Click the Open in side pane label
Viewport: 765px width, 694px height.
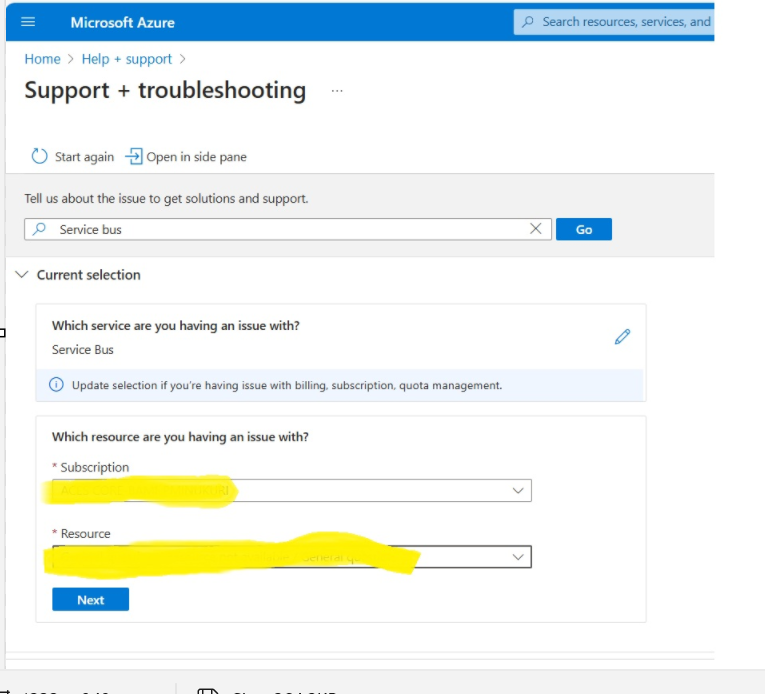click(197, 157)
